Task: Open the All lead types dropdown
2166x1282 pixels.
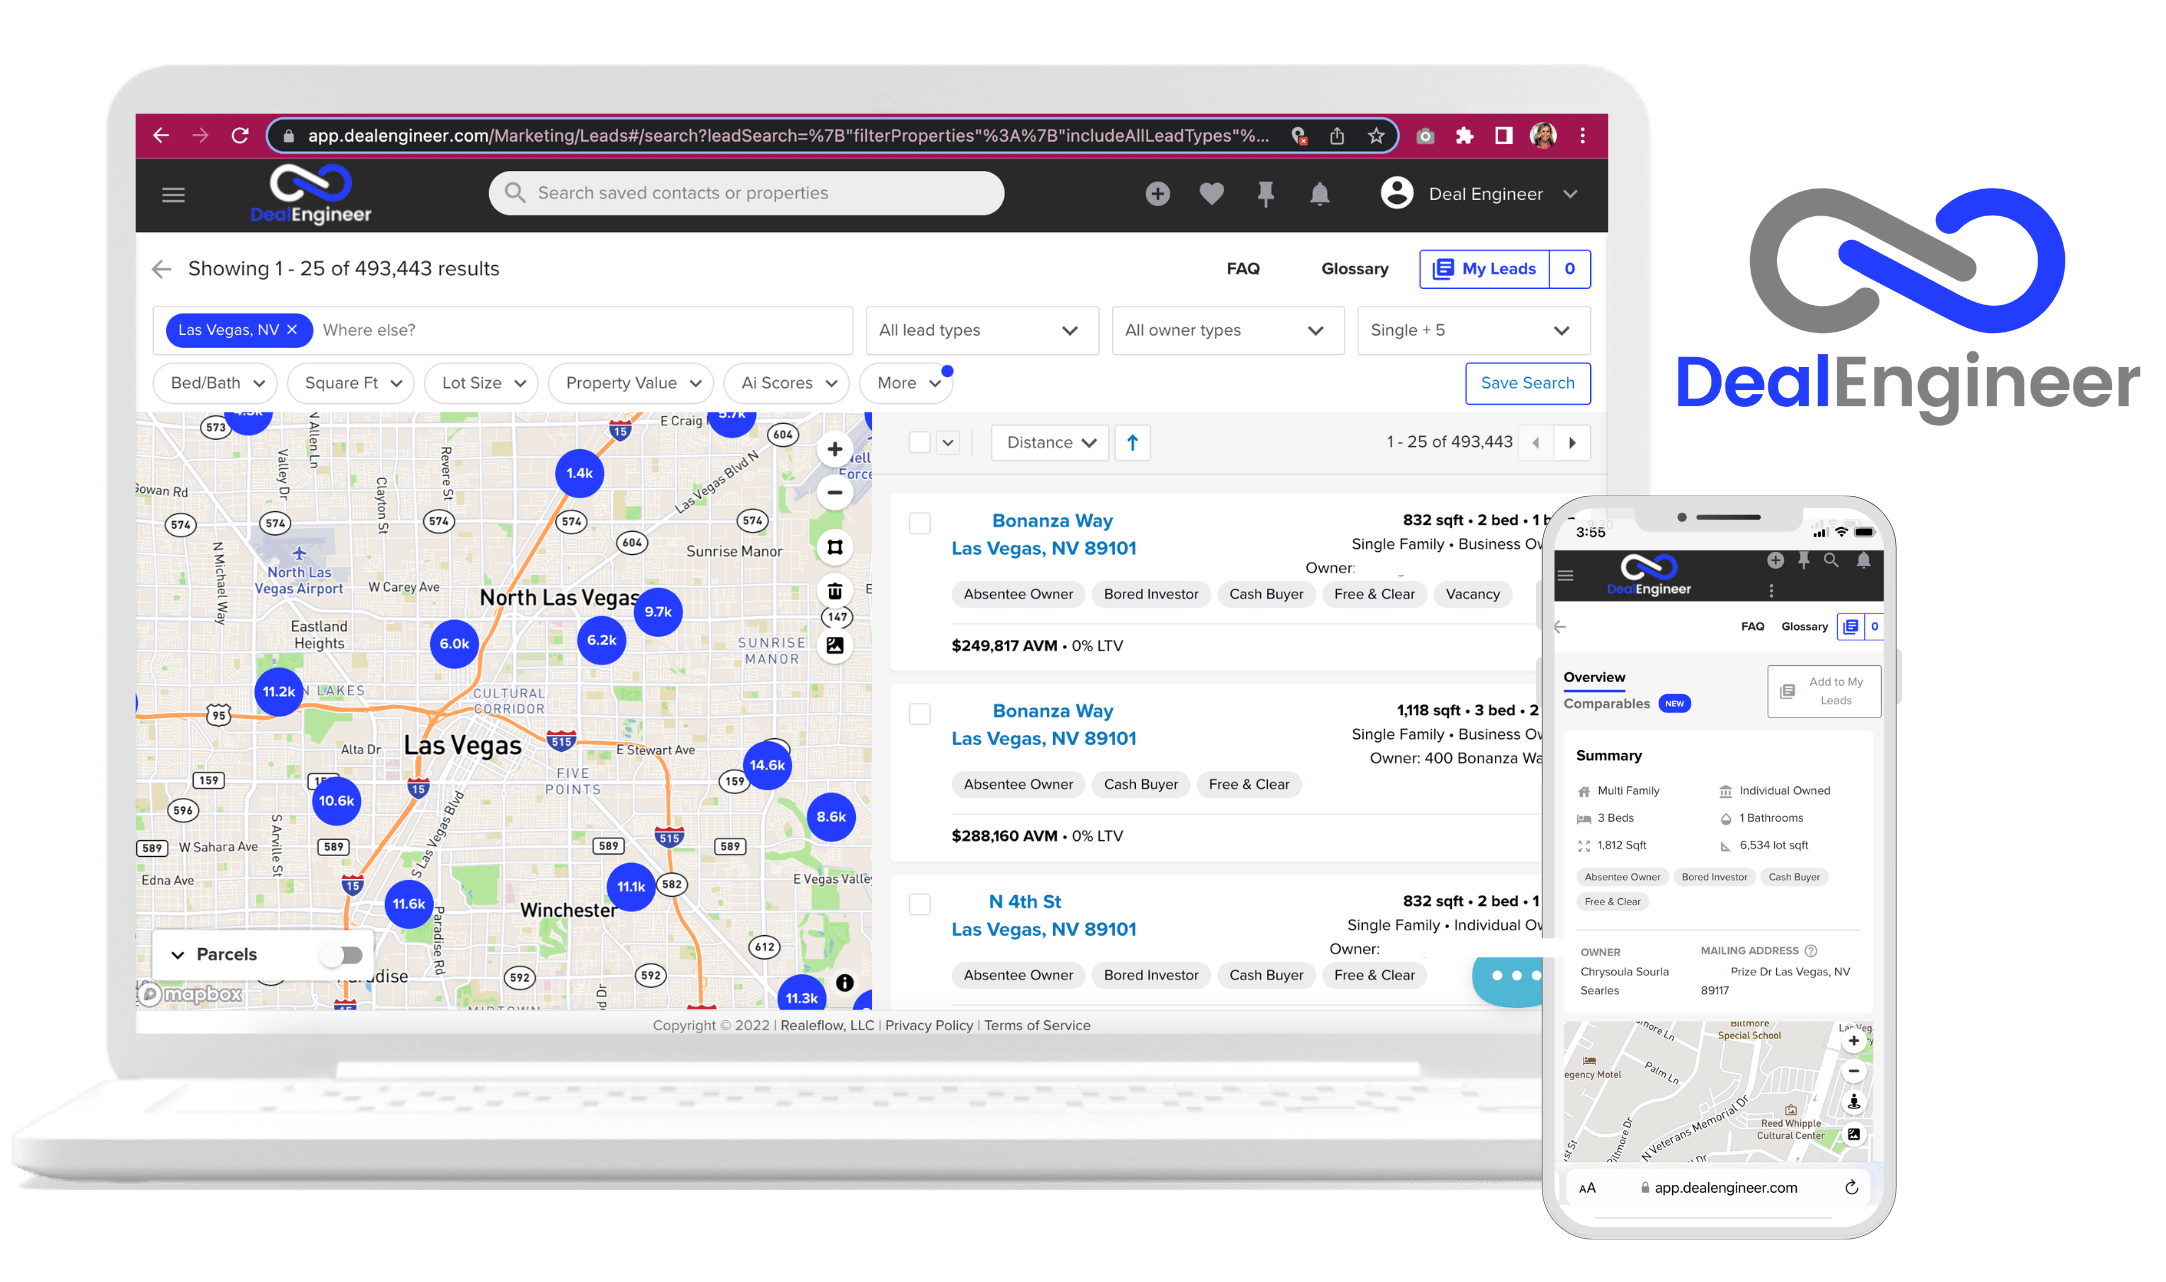Action: click(982, 330)
